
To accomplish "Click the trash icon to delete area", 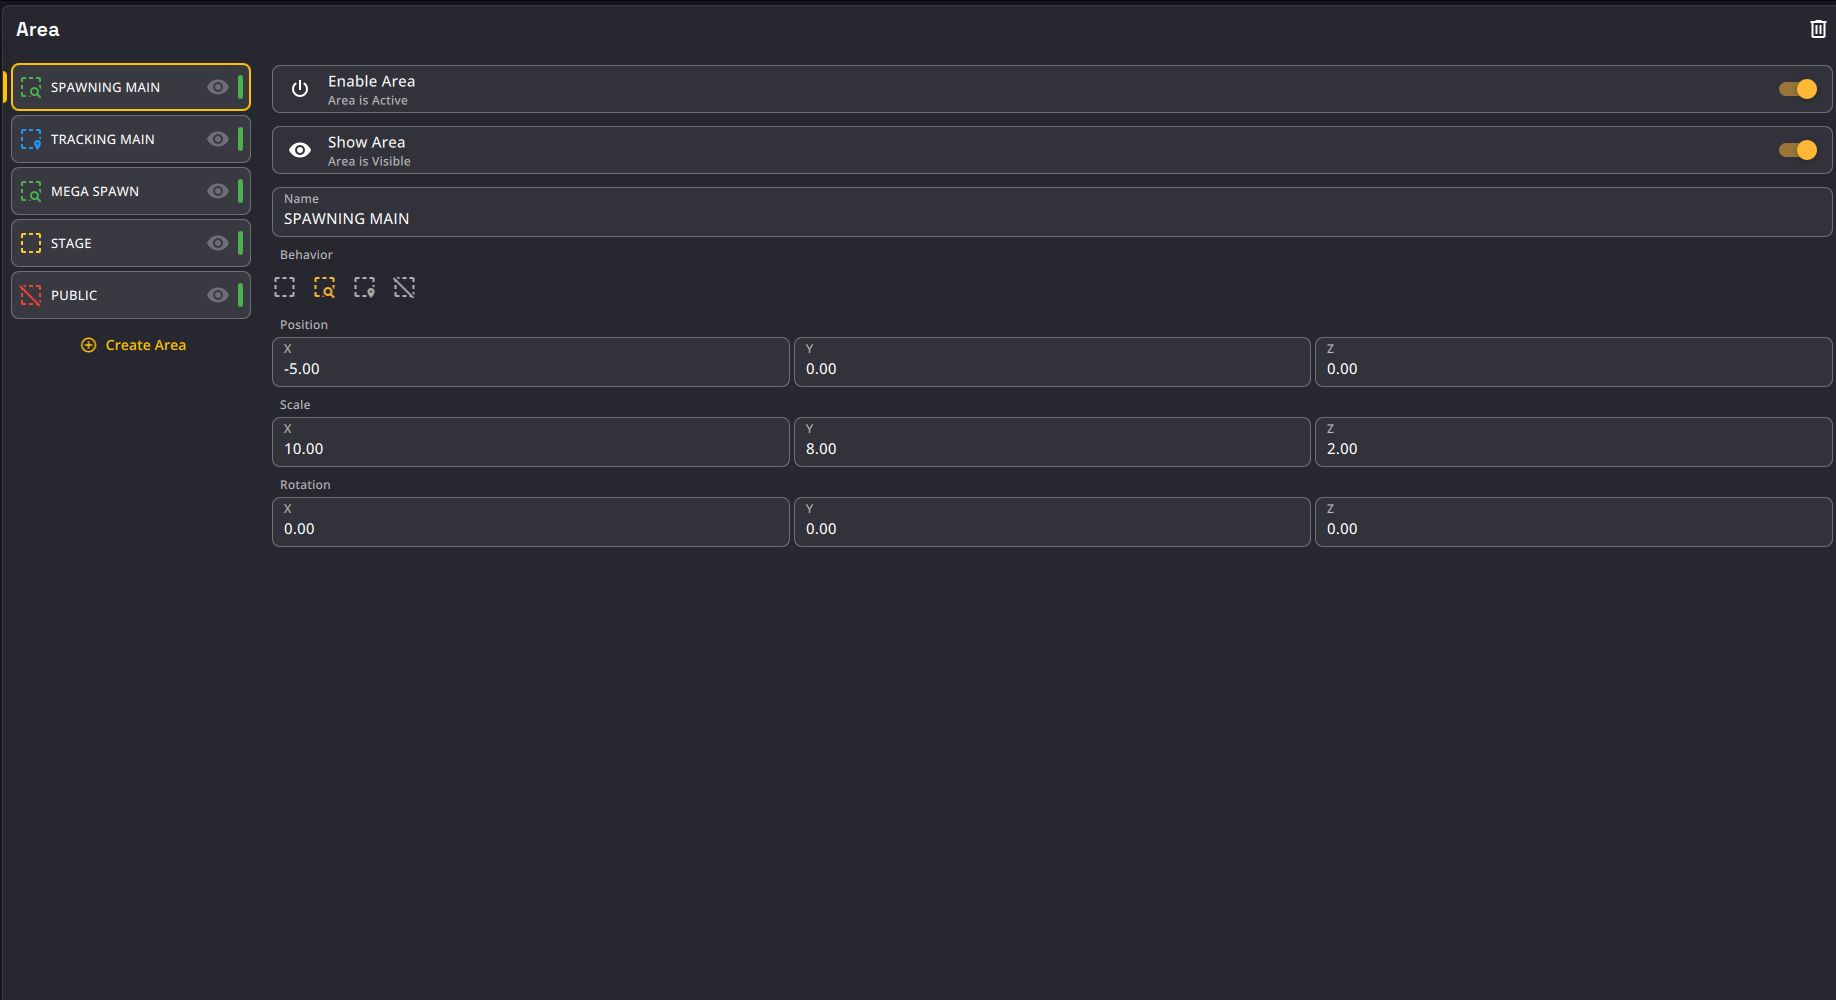I will 1817,29.
